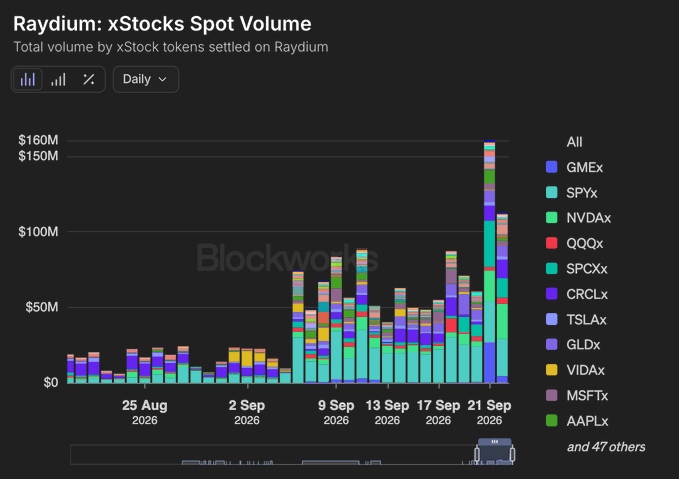Screen dimensions: 679x479
Task: Expand the 'and 47 others' legend link
Action: [606, 447]
